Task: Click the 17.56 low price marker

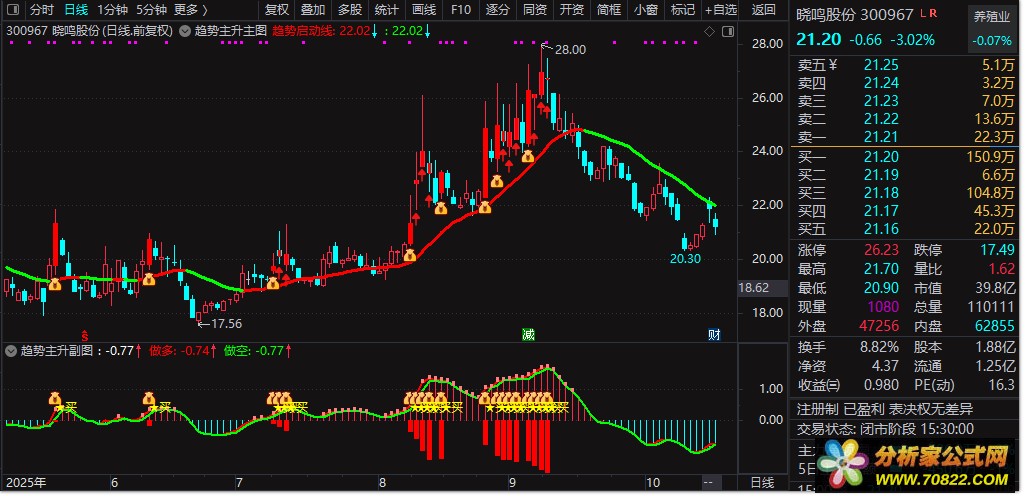Action: (227, 323)
